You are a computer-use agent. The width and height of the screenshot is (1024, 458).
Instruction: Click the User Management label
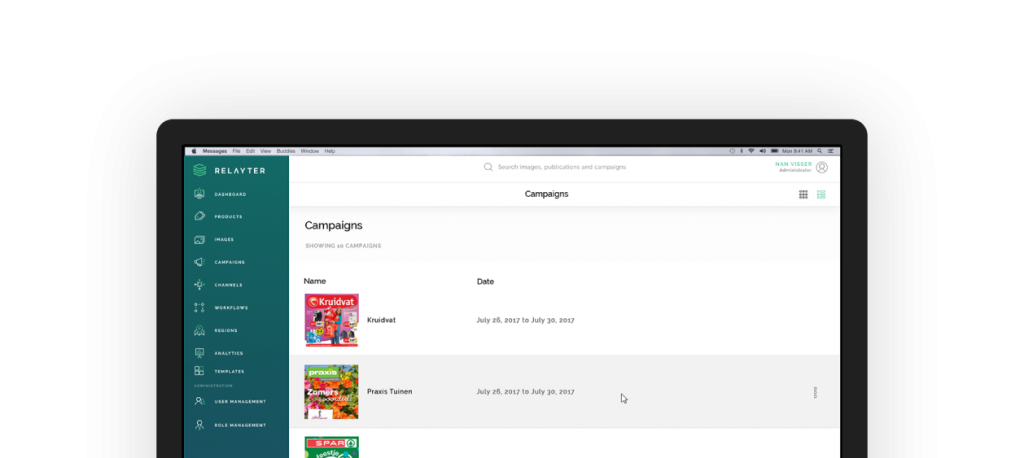tap(240, 402)
